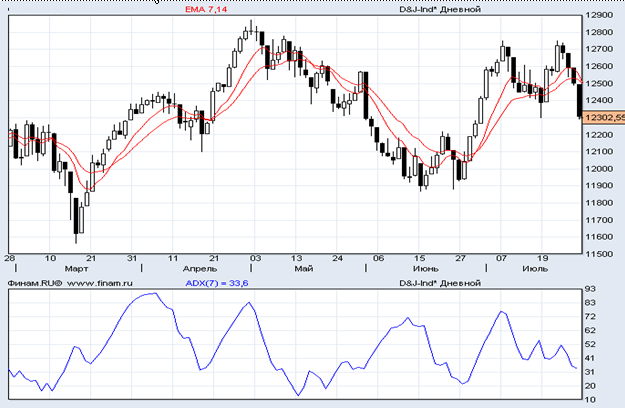The height and width of the screenshot is (408, 625).
Task: Click the 12900 price axis label
Action: 600,16
